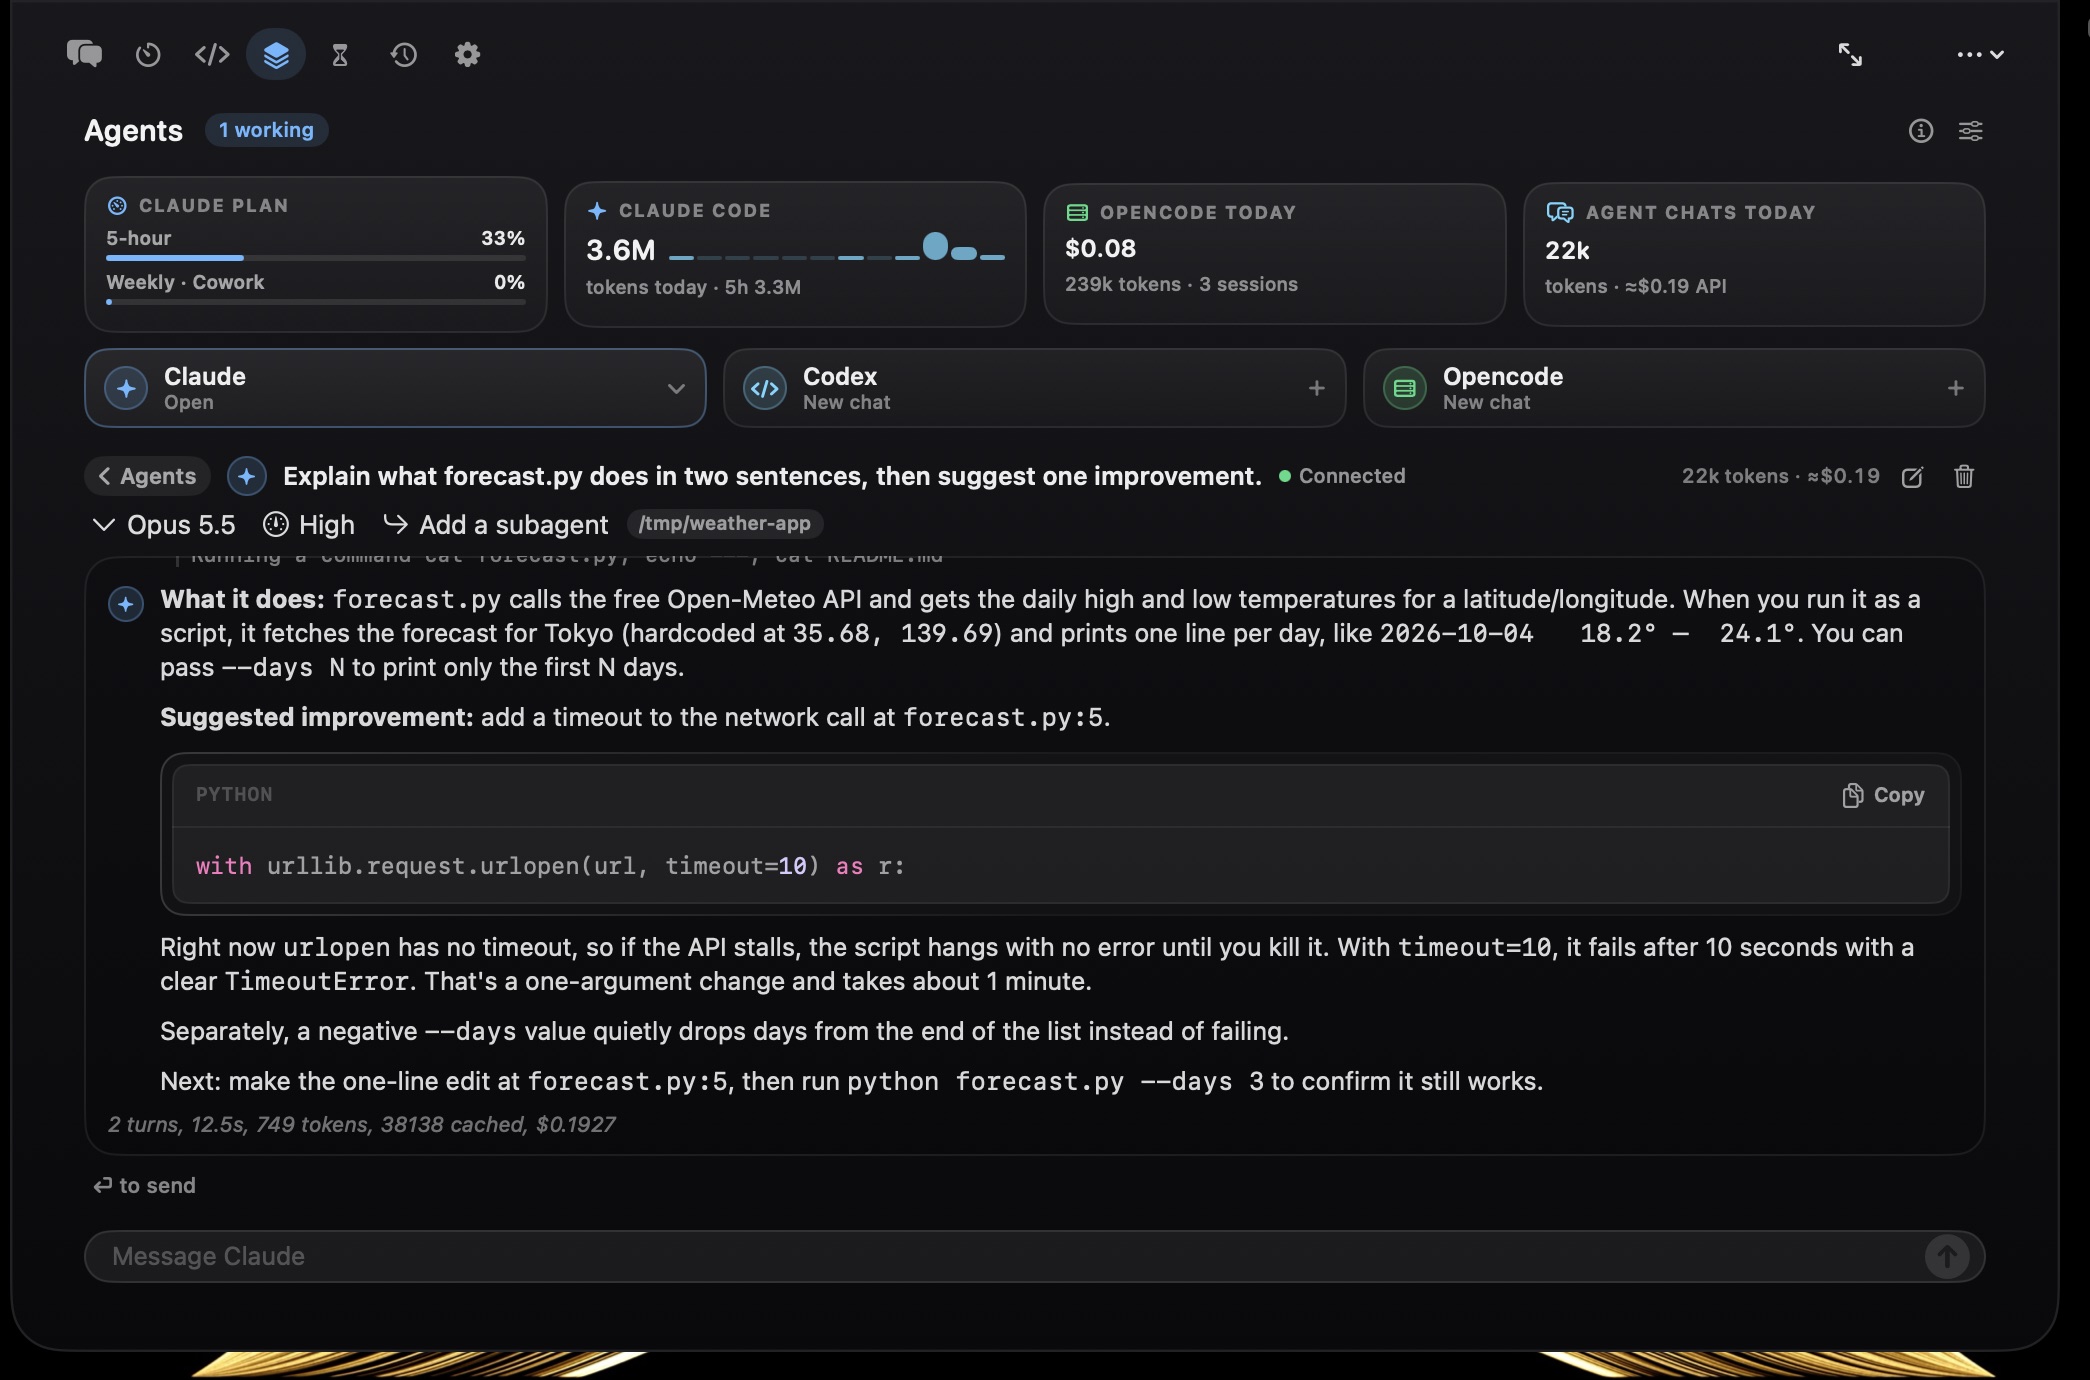
Task: Click the 1 working status badge
Action: [x=266, y=130]
